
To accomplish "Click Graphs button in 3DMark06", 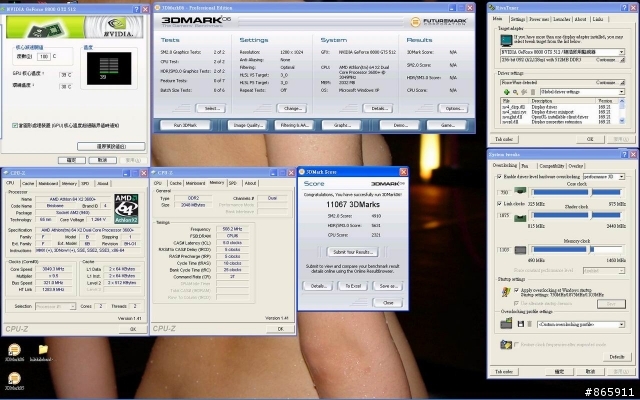I will point(342,125).
